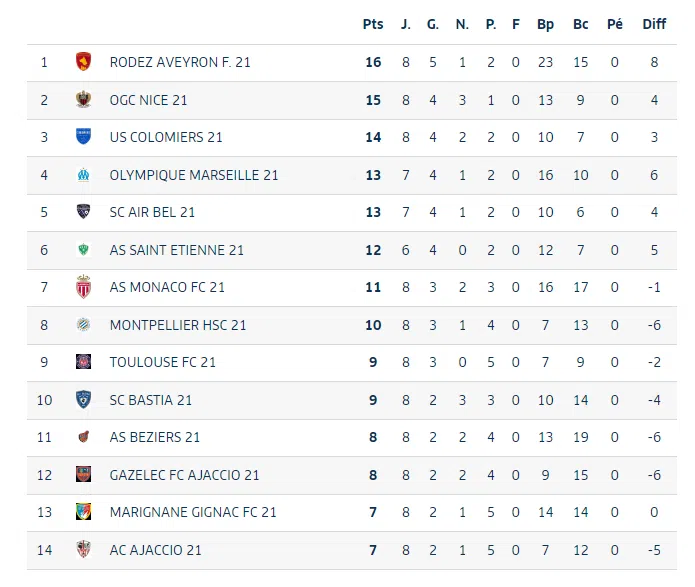Click the Montpellier HSC club logo

pos(83,325)
